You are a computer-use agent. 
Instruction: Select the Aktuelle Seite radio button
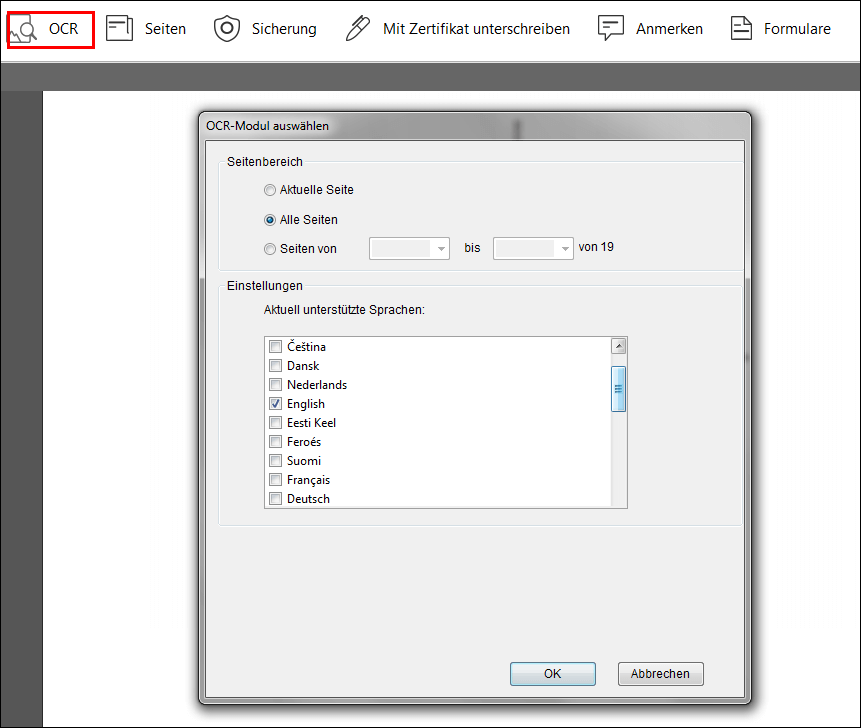point(269,189)
